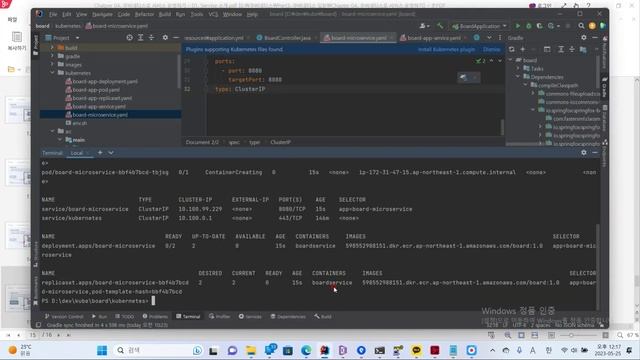The height and width of the screenshot is (360, 640).
Task: Expand all in Gradle panel toolbar
Action: pos(561,49)
